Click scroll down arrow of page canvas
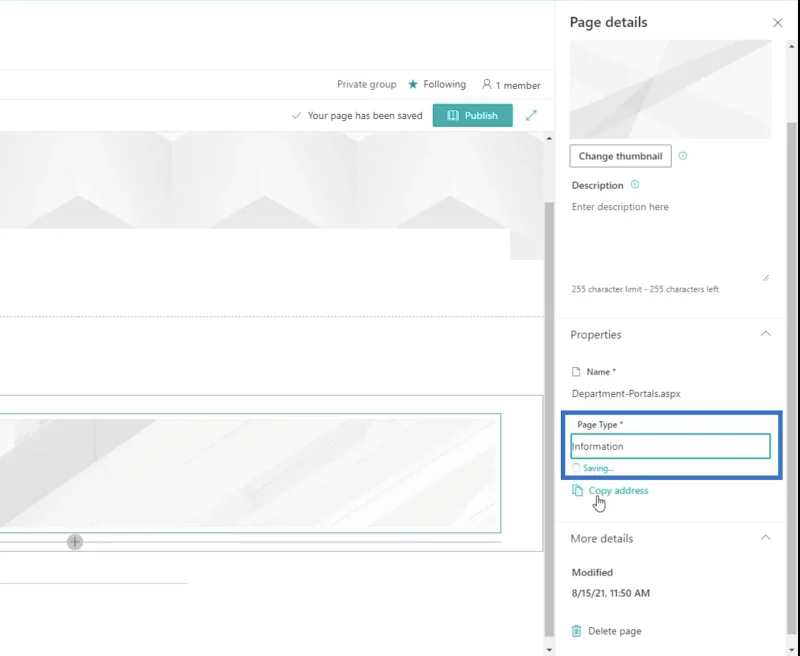 549,650
